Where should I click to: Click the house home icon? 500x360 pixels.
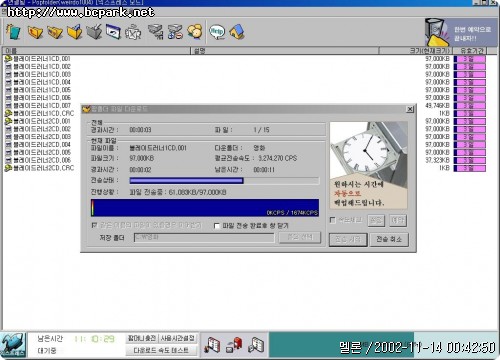coord(237,32)
